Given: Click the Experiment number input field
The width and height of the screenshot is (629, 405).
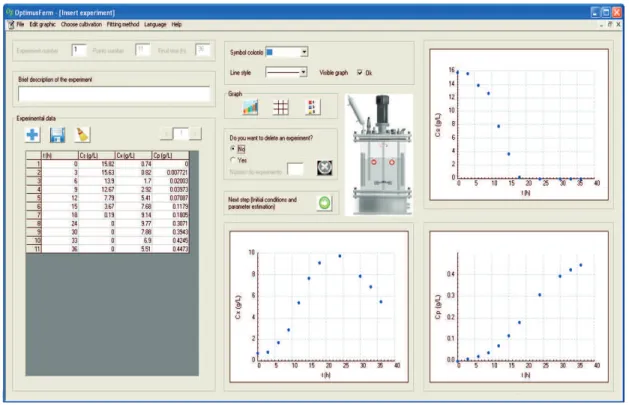Looking at the screenshot, I should coord(79,50).
